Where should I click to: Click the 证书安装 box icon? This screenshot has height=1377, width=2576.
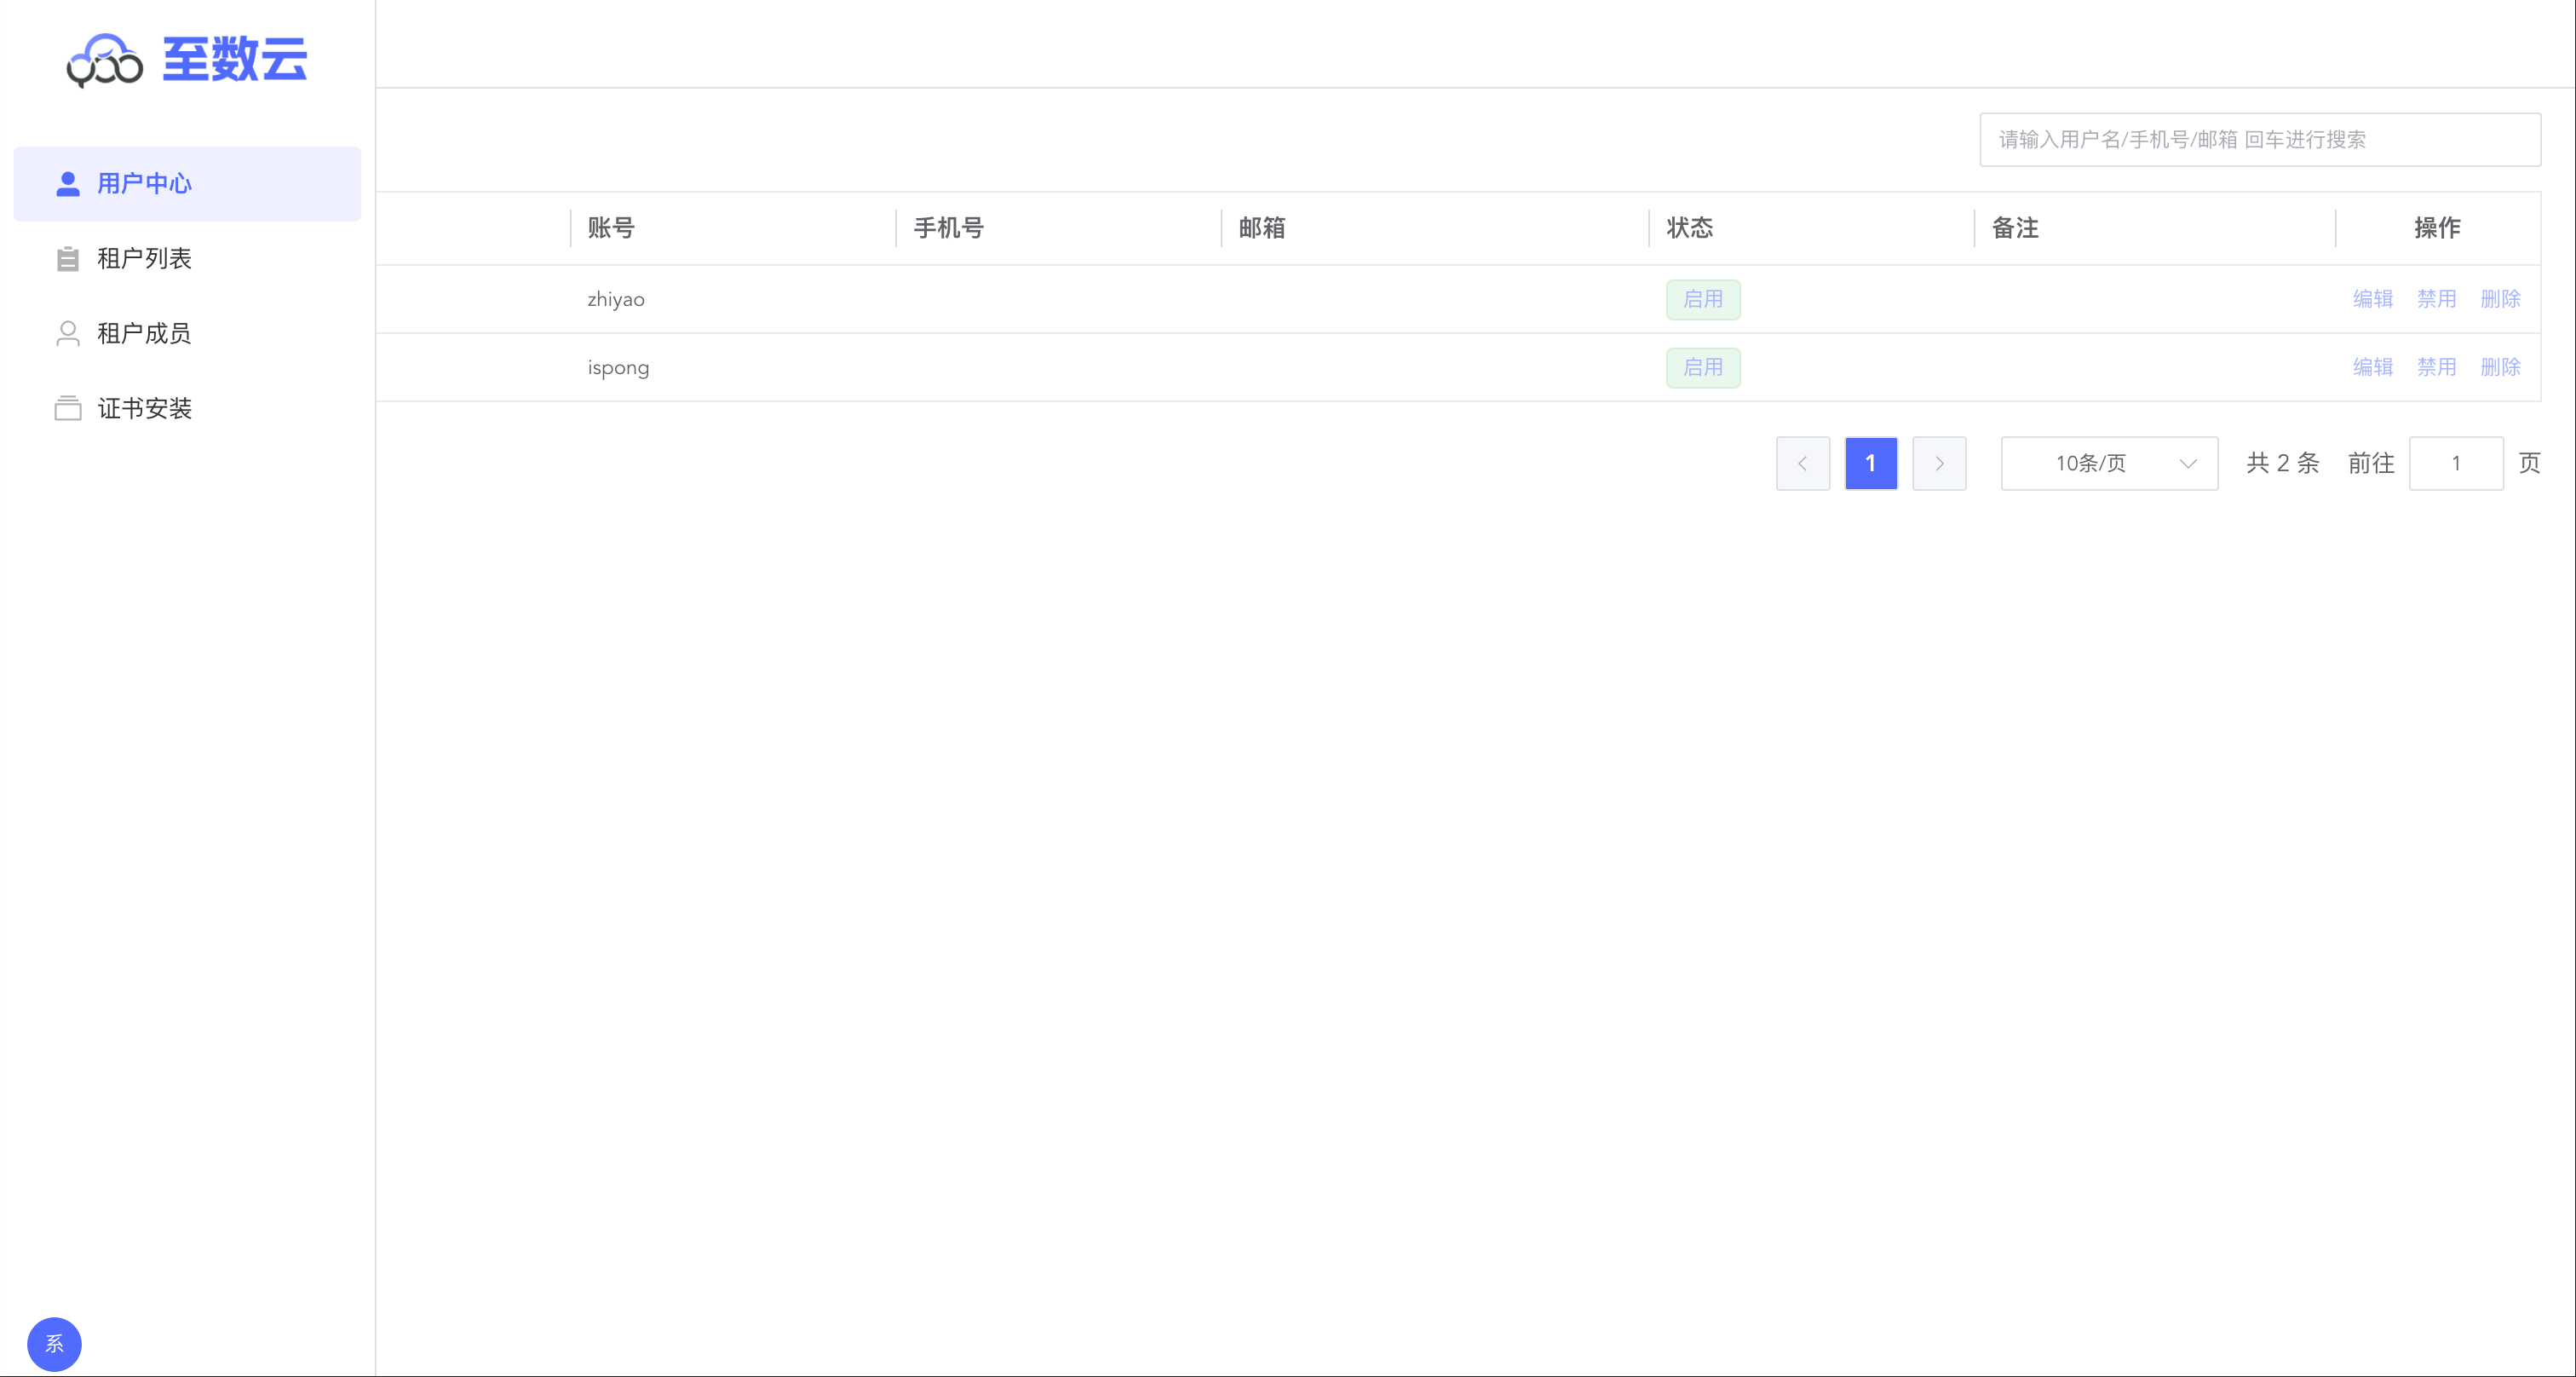point(68,408)
